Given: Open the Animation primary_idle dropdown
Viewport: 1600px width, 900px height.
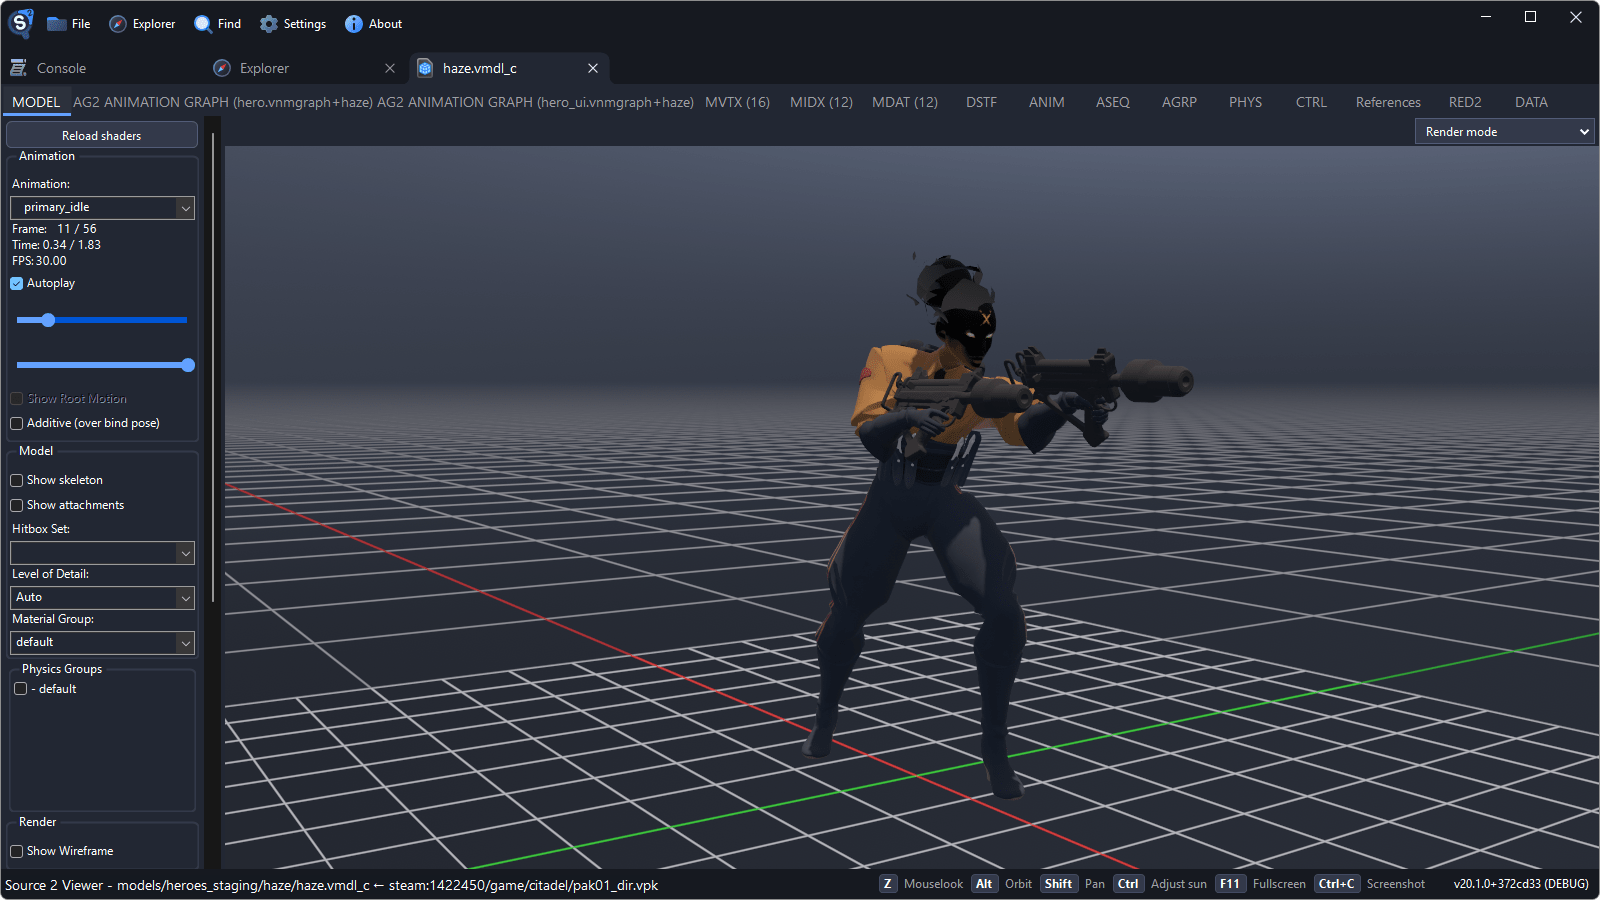Looking at the screenshot, I should coord(102,208).
